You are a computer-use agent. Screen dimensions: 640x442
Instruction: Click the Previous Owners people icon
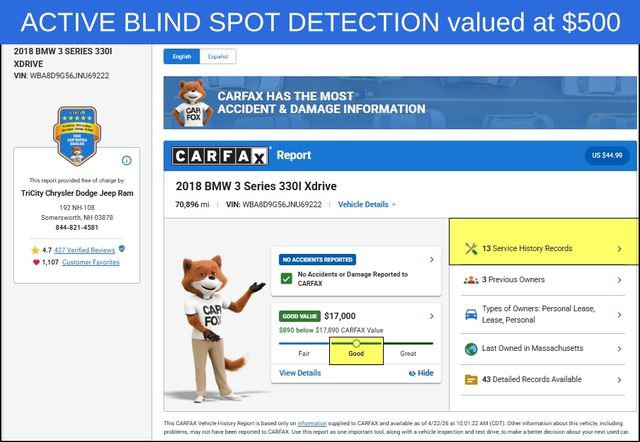(471, 280)
